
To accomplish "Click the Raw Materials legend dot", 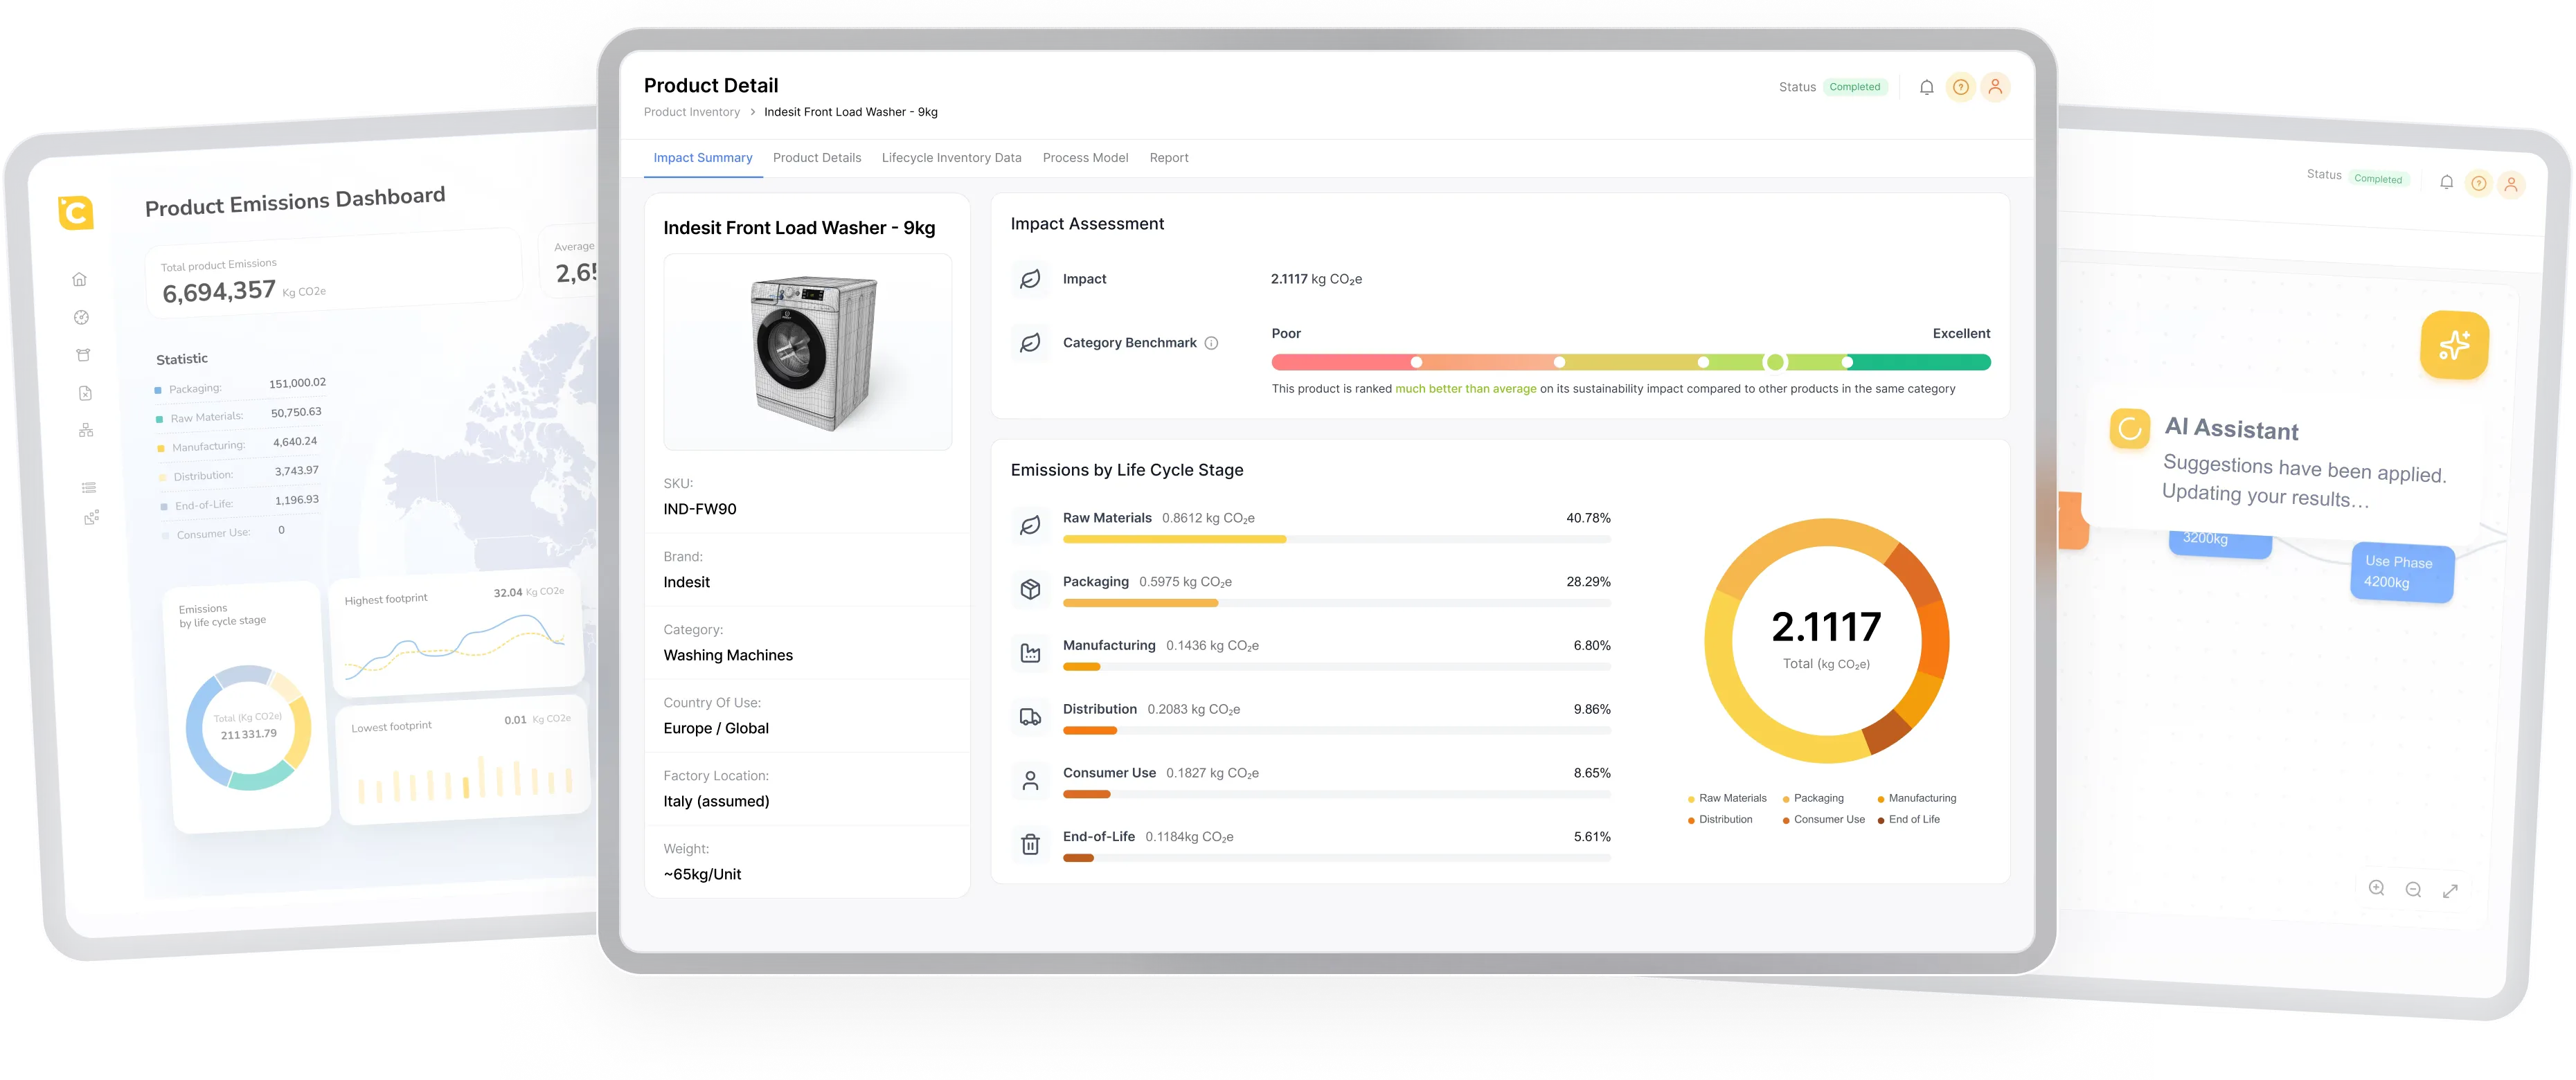I will click(1691, 799).
